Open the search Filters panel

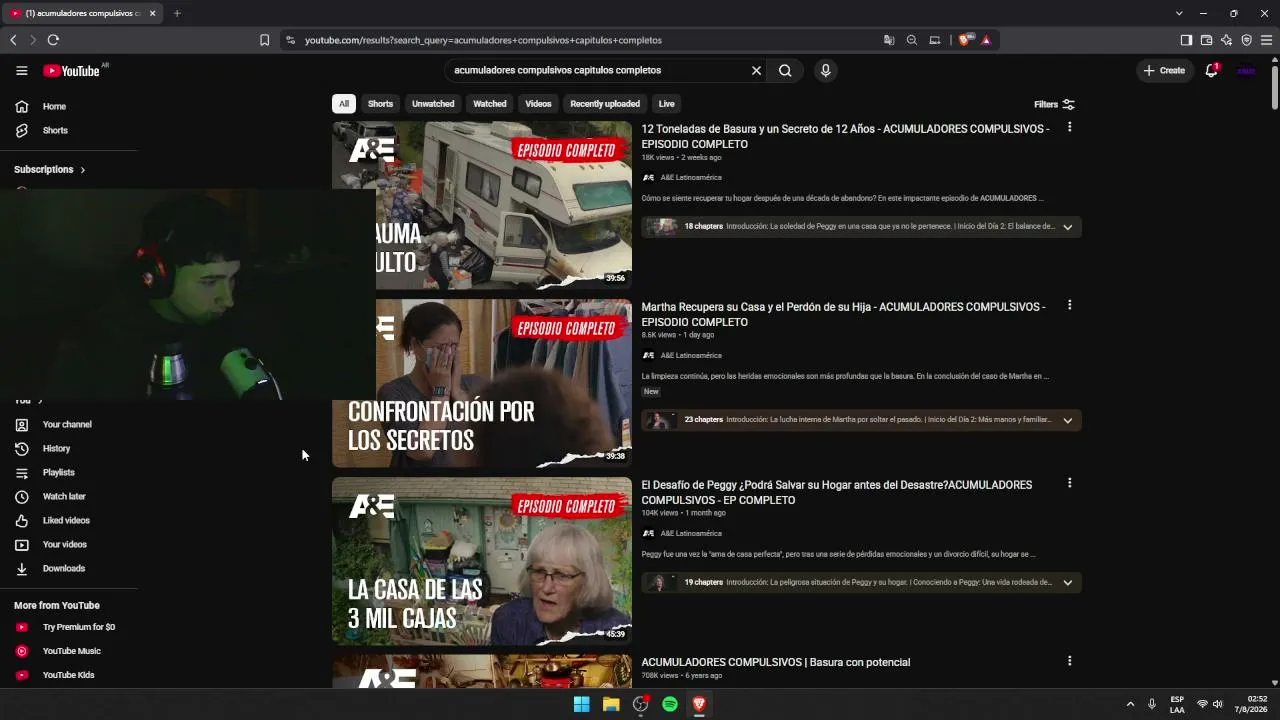tap(1054, 104)
